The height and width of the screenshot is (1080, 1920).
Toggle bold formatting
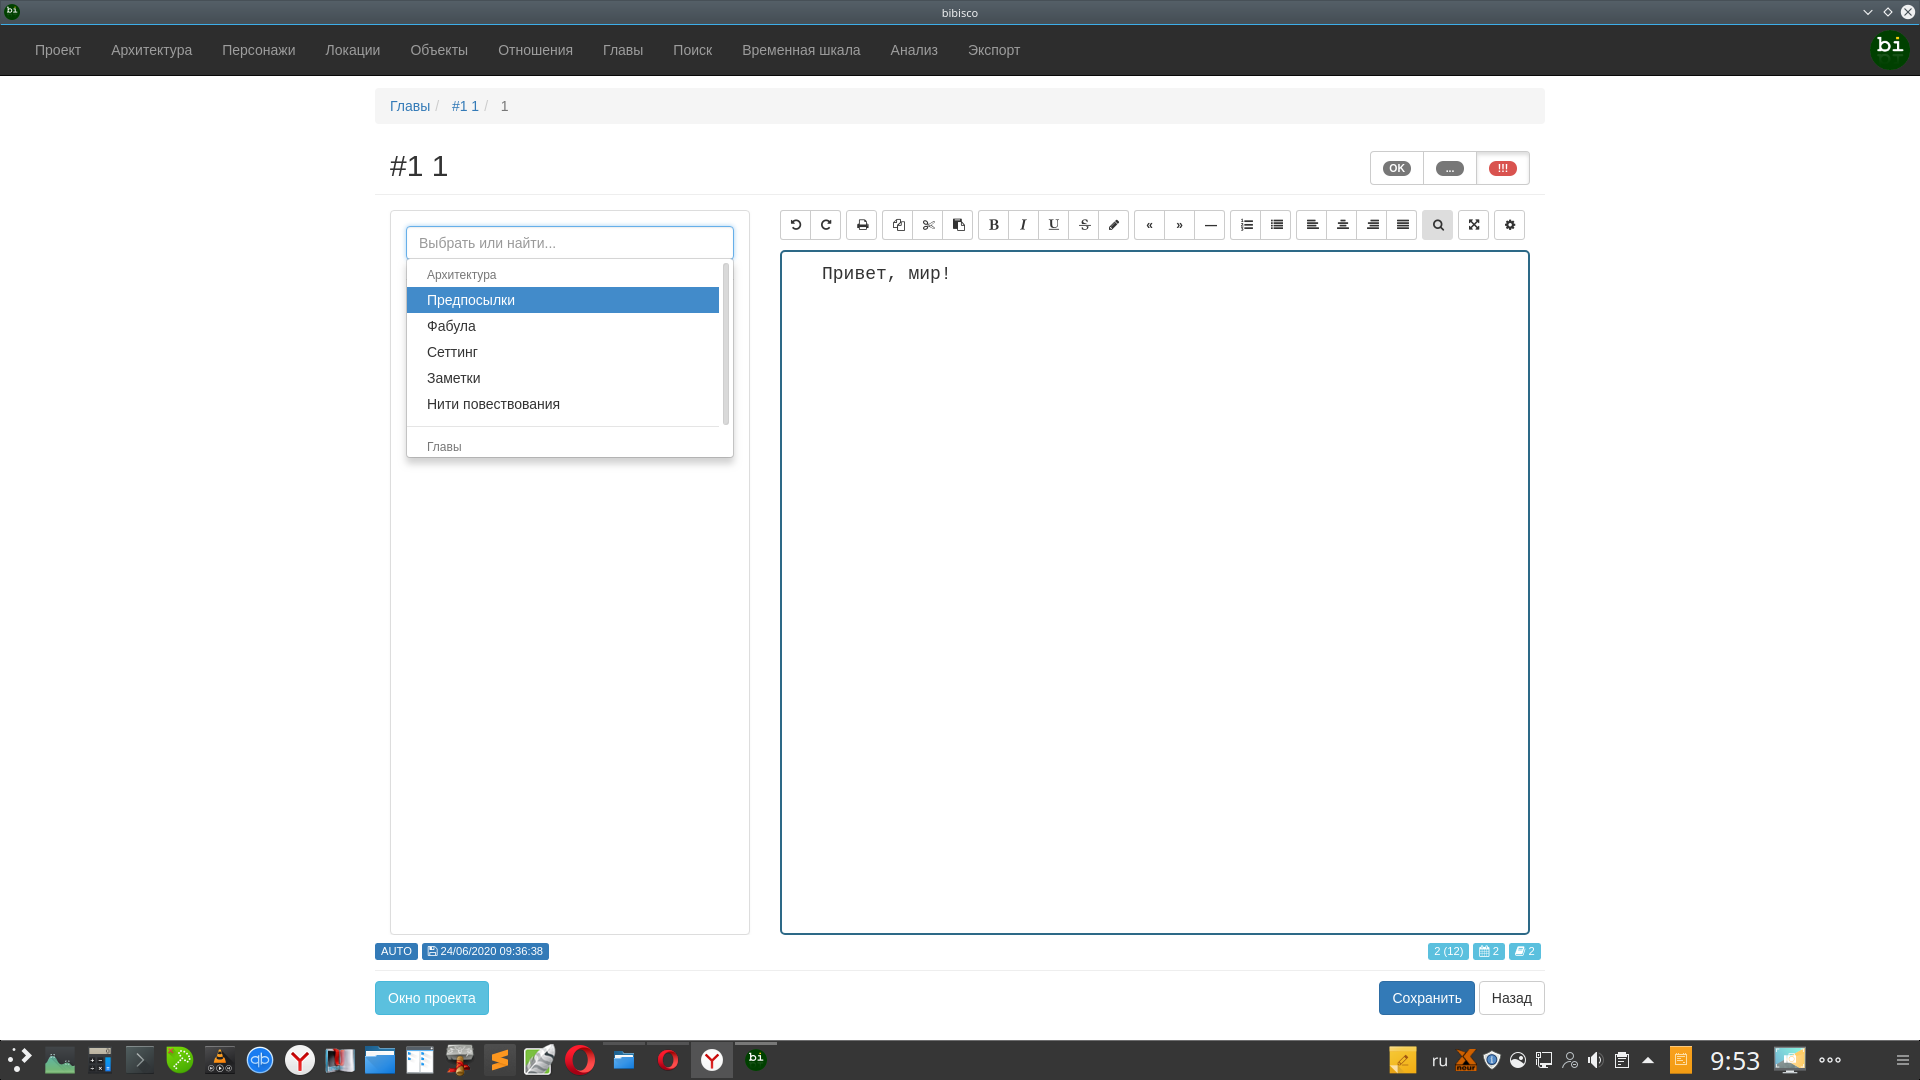click(x=993, y=225)
